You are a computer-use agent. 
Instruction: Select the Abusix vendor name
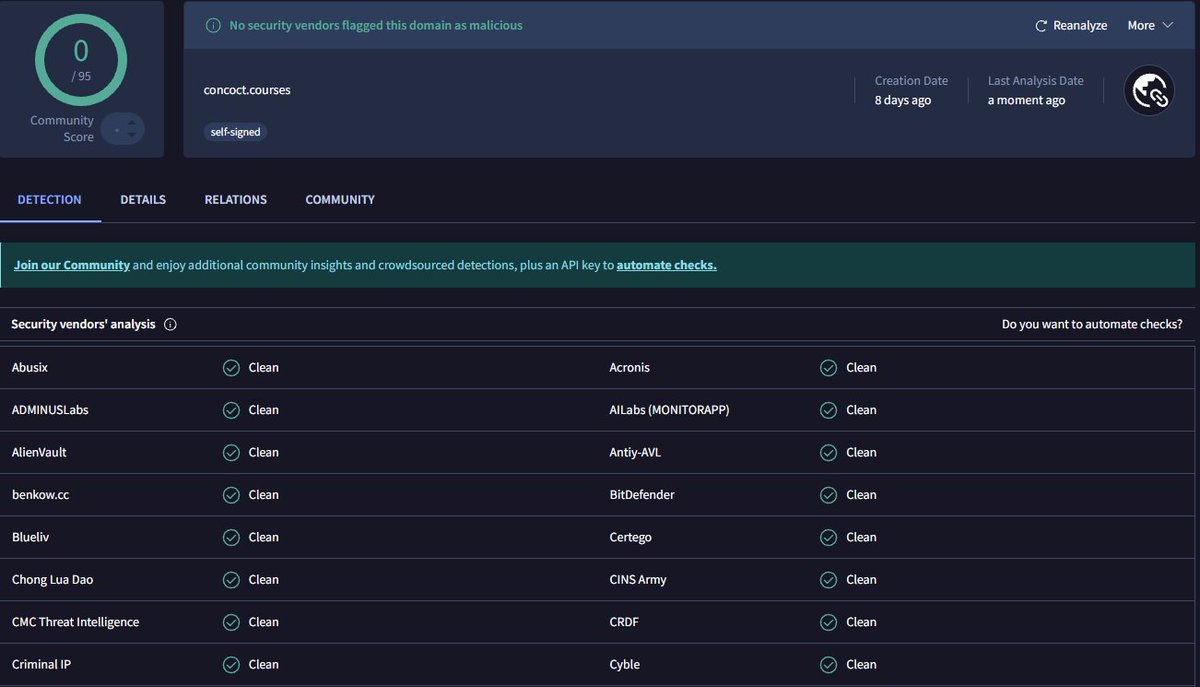30,368
